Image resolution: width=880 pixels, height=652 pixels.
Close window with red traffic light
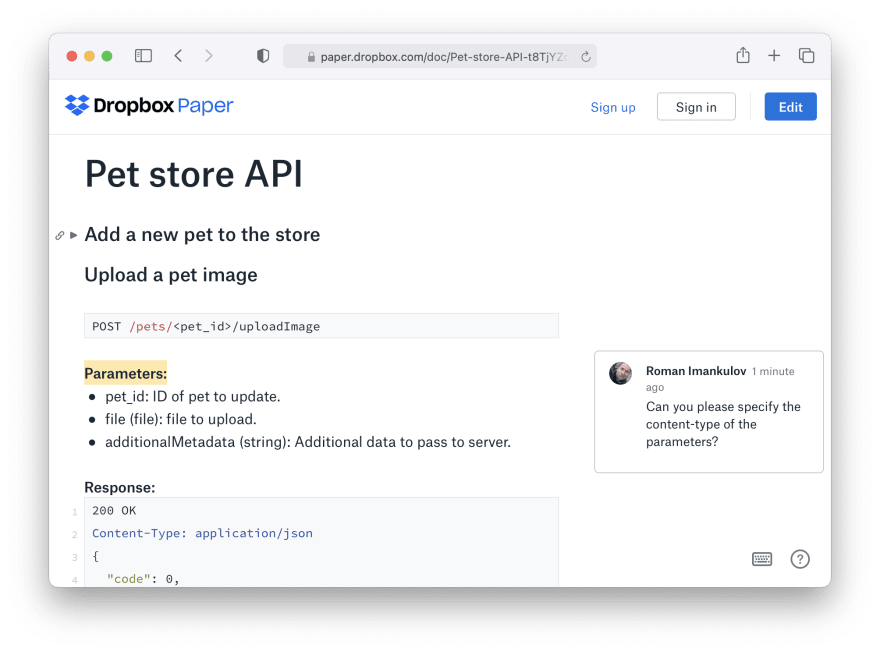pyautogui.click(x=71, y=56)
